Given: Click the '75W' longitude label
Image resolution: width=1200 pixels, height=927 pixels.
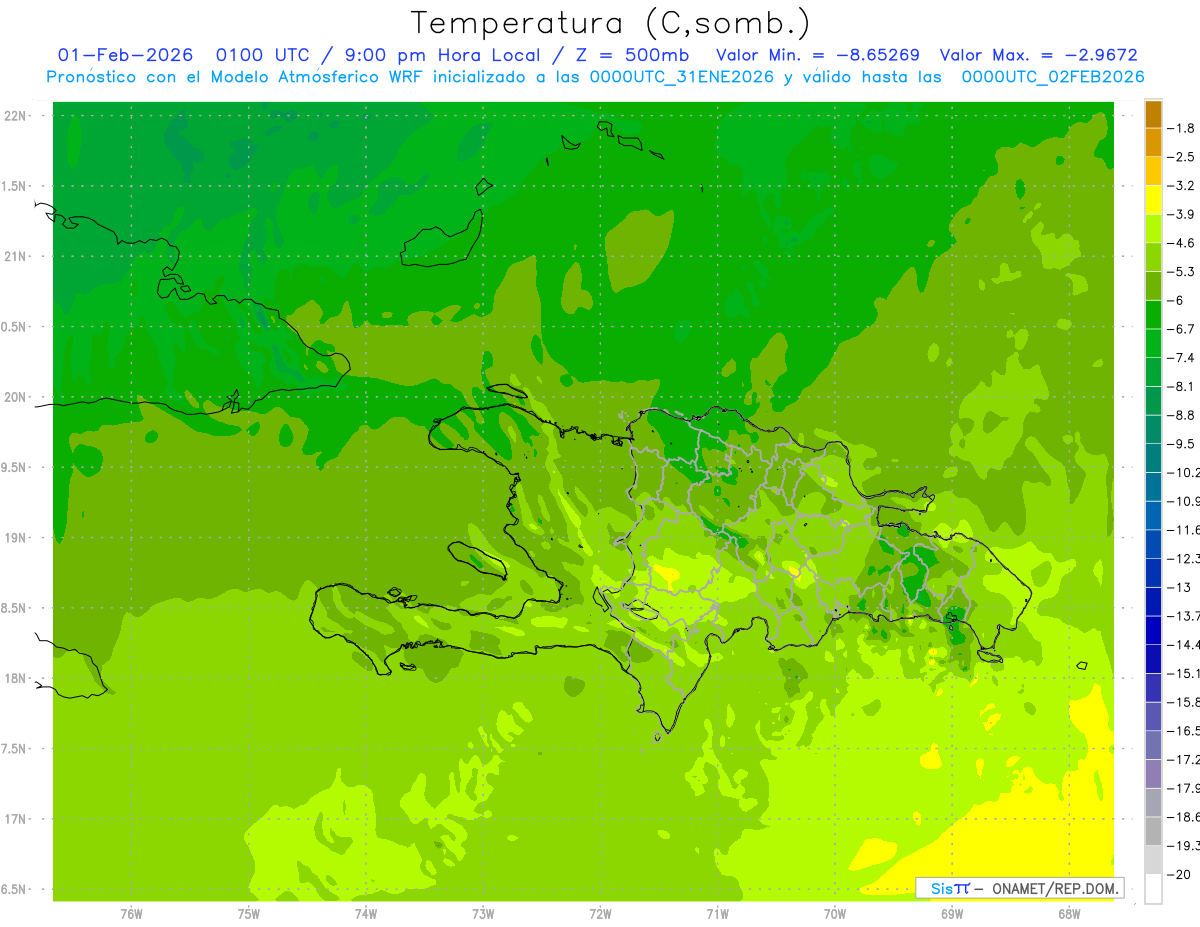Looking at the screenshot, I should tap(249, 914).
